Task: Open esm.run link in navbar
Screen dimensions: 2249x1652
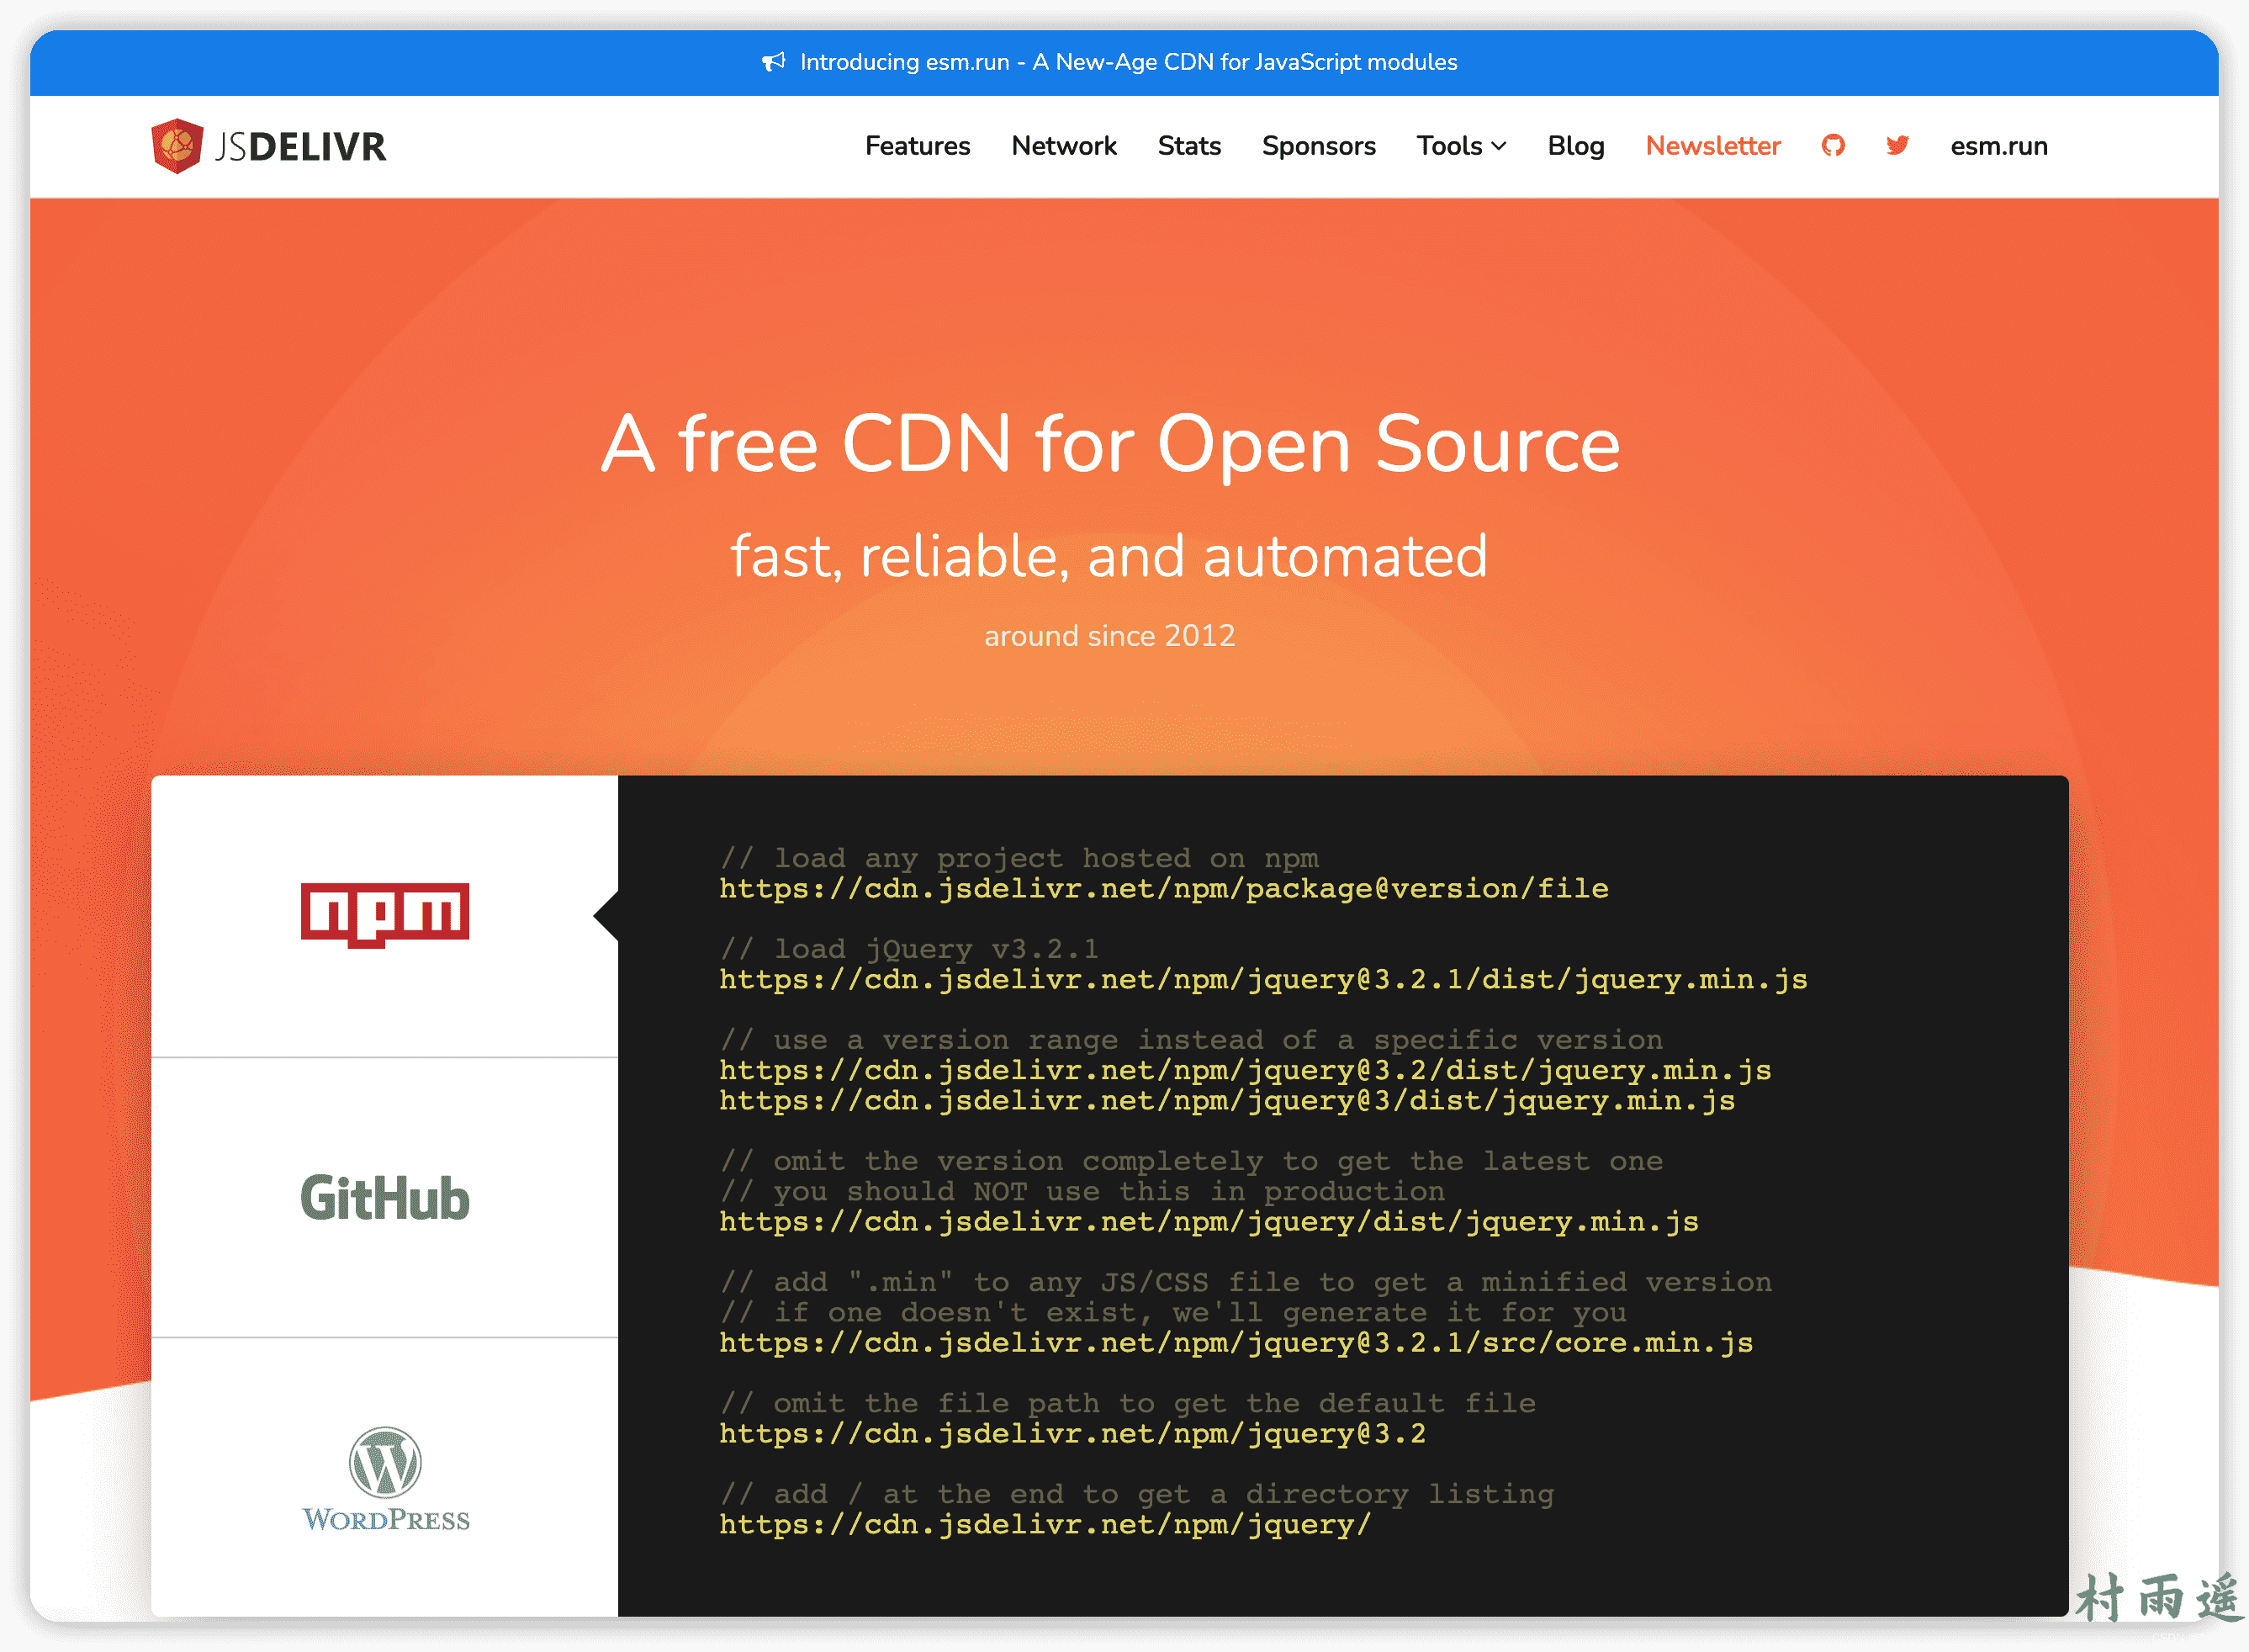Action: [x=1998, y=146]
